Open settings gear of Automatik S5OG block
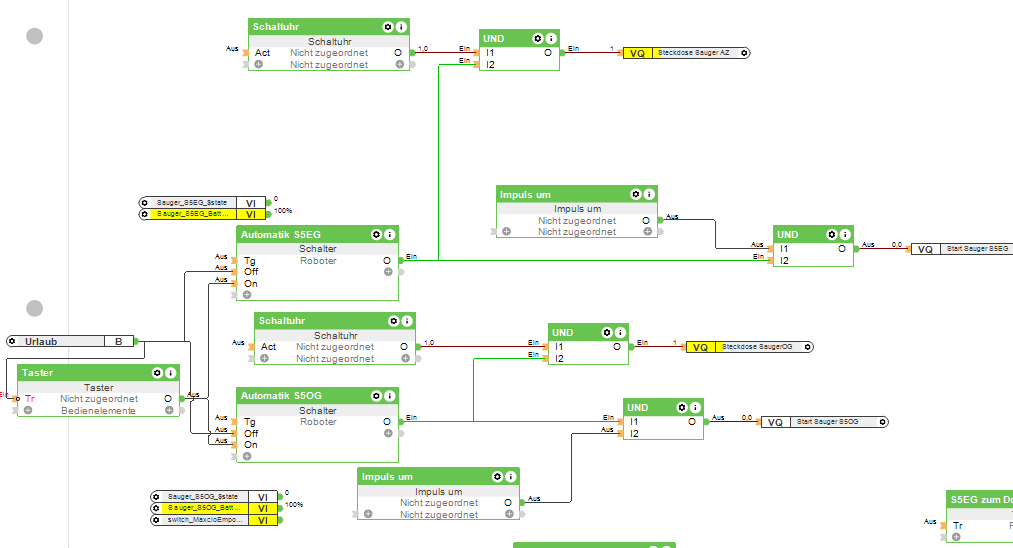This screenshot has height=548, width=1013. click(377, 395)
